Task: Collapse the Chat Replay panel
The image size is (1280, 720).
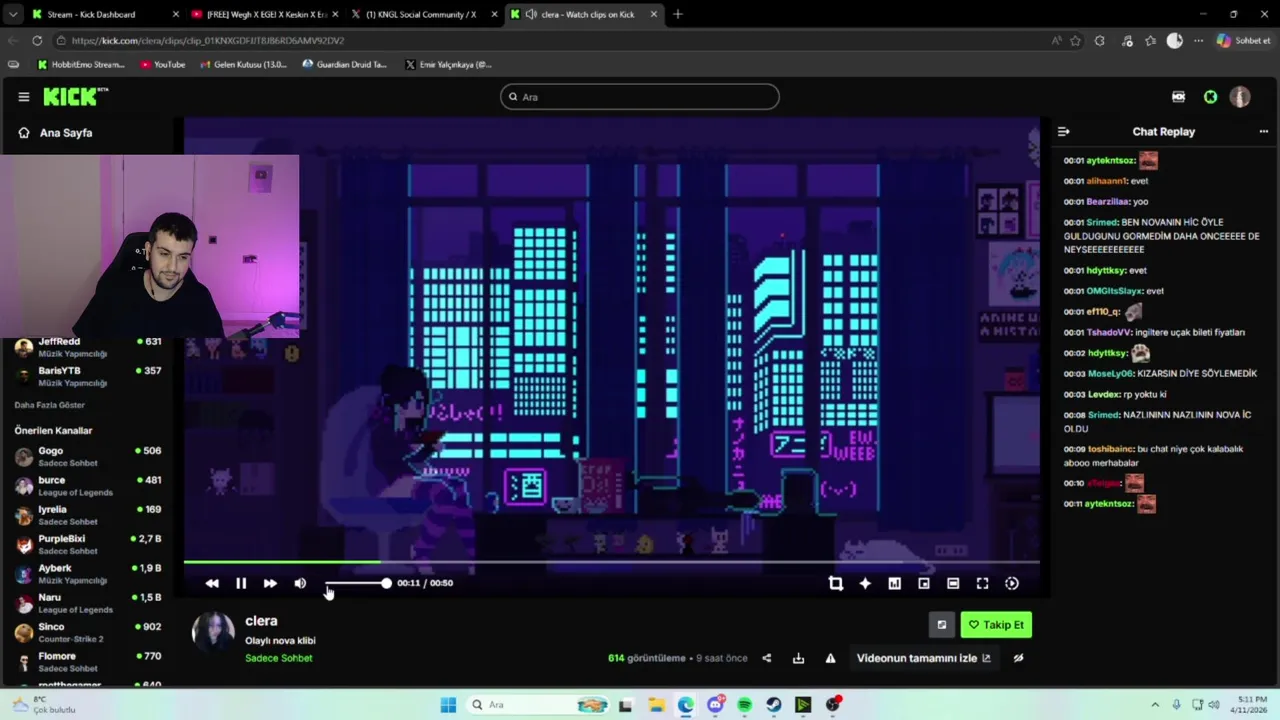Action: (1063, 132)
